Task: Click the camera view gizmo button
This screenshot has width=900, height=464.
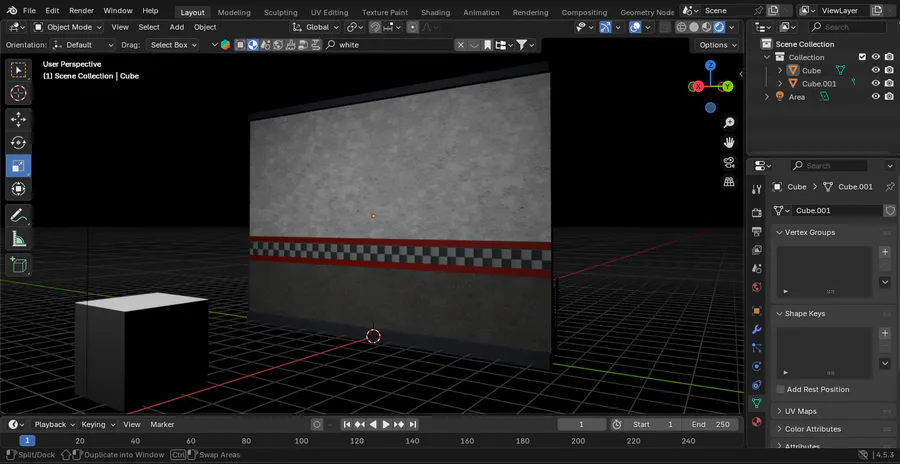Action: tap(729, 161)
